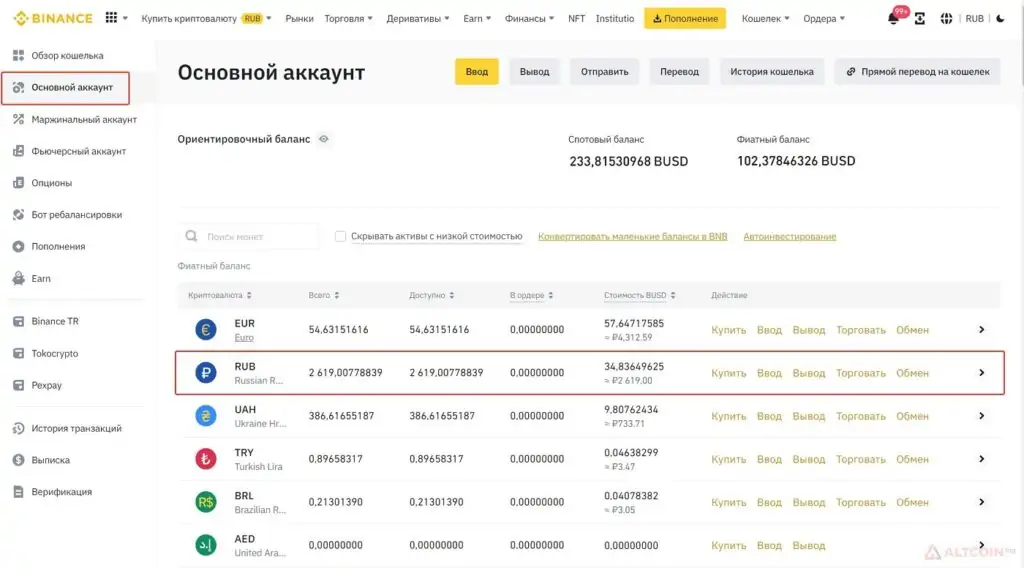
Task: Open Обзор кошелька in sidebar
Action: pyautogui.click(x=67, y=55)
